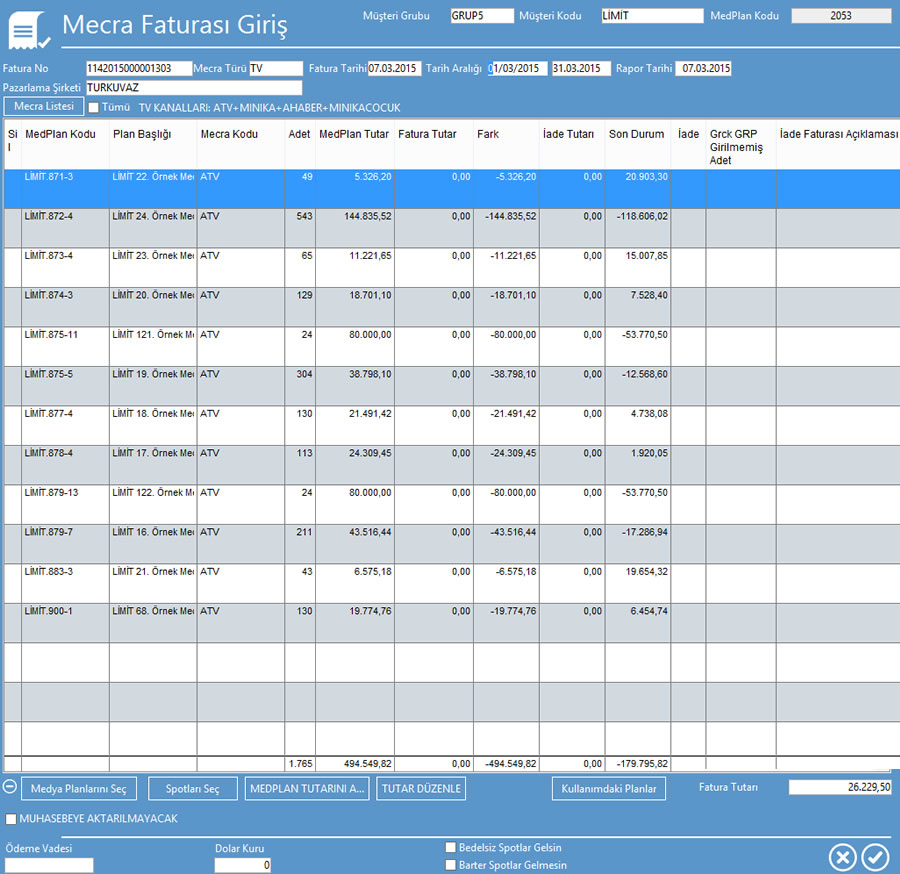Open Kullanımdaki Planlar

click(x=608, y=789)
